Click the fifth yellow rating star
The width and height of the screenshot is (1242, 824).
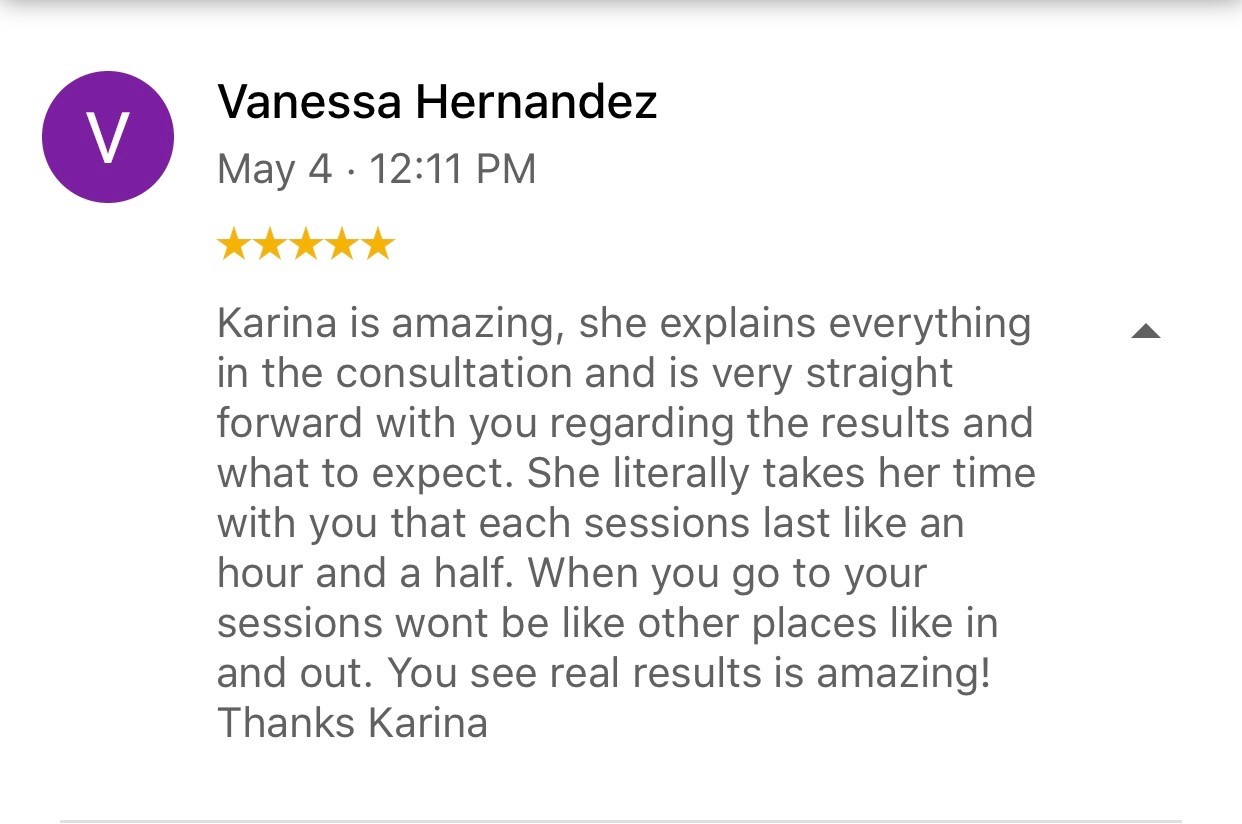(378, 244)
